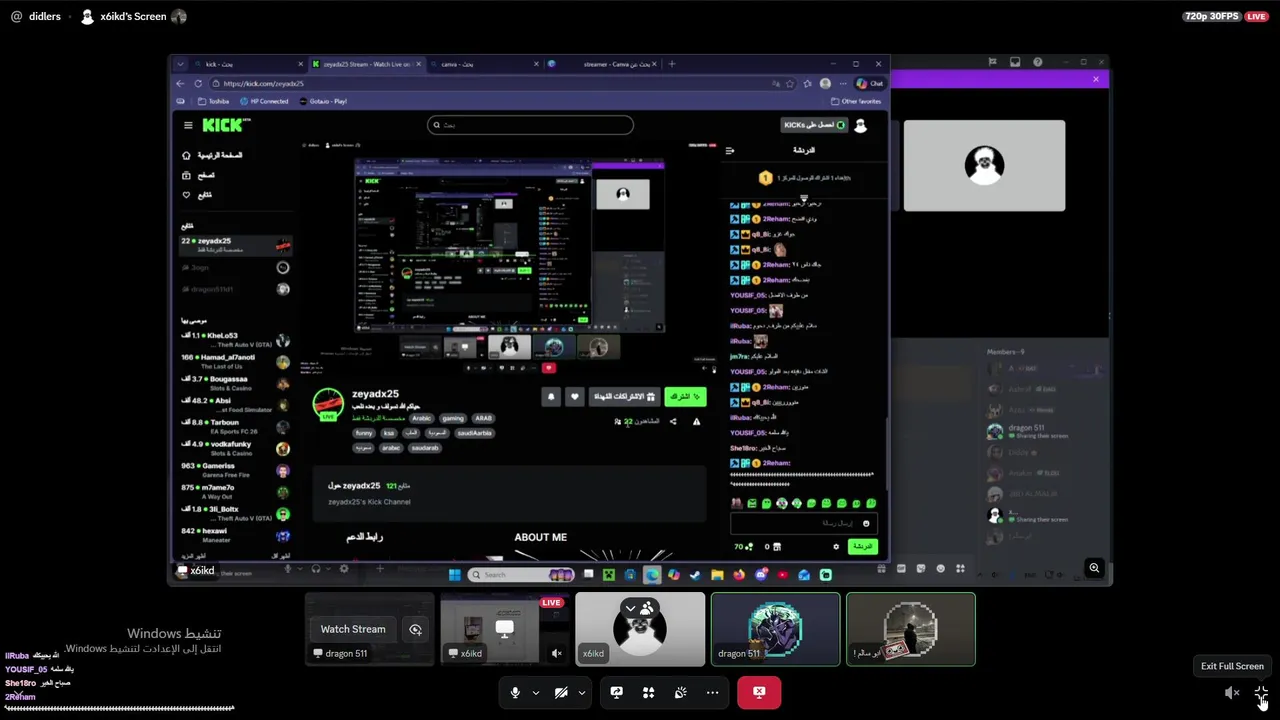The image size is (1280, 720).
Task: Open Kick Browse sidebar item in stream
Action: coord(199,175)
